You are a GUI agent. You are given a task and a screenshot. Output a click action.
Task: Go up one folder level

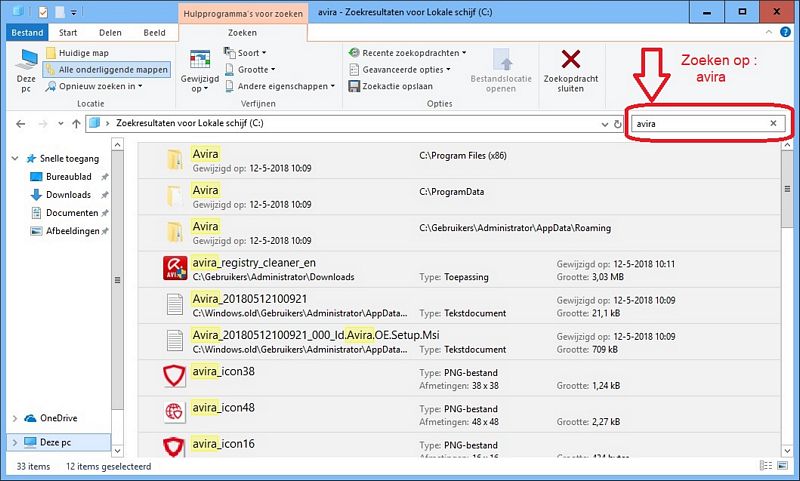[x=76, y=123]
